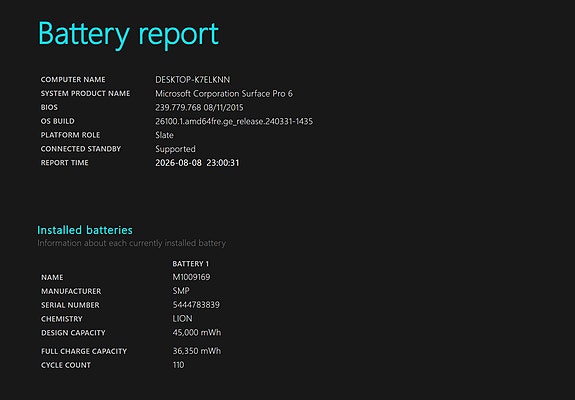Click the Battery report title heading
This screenshot has width=575, height=400.
[x=128, y=34]
